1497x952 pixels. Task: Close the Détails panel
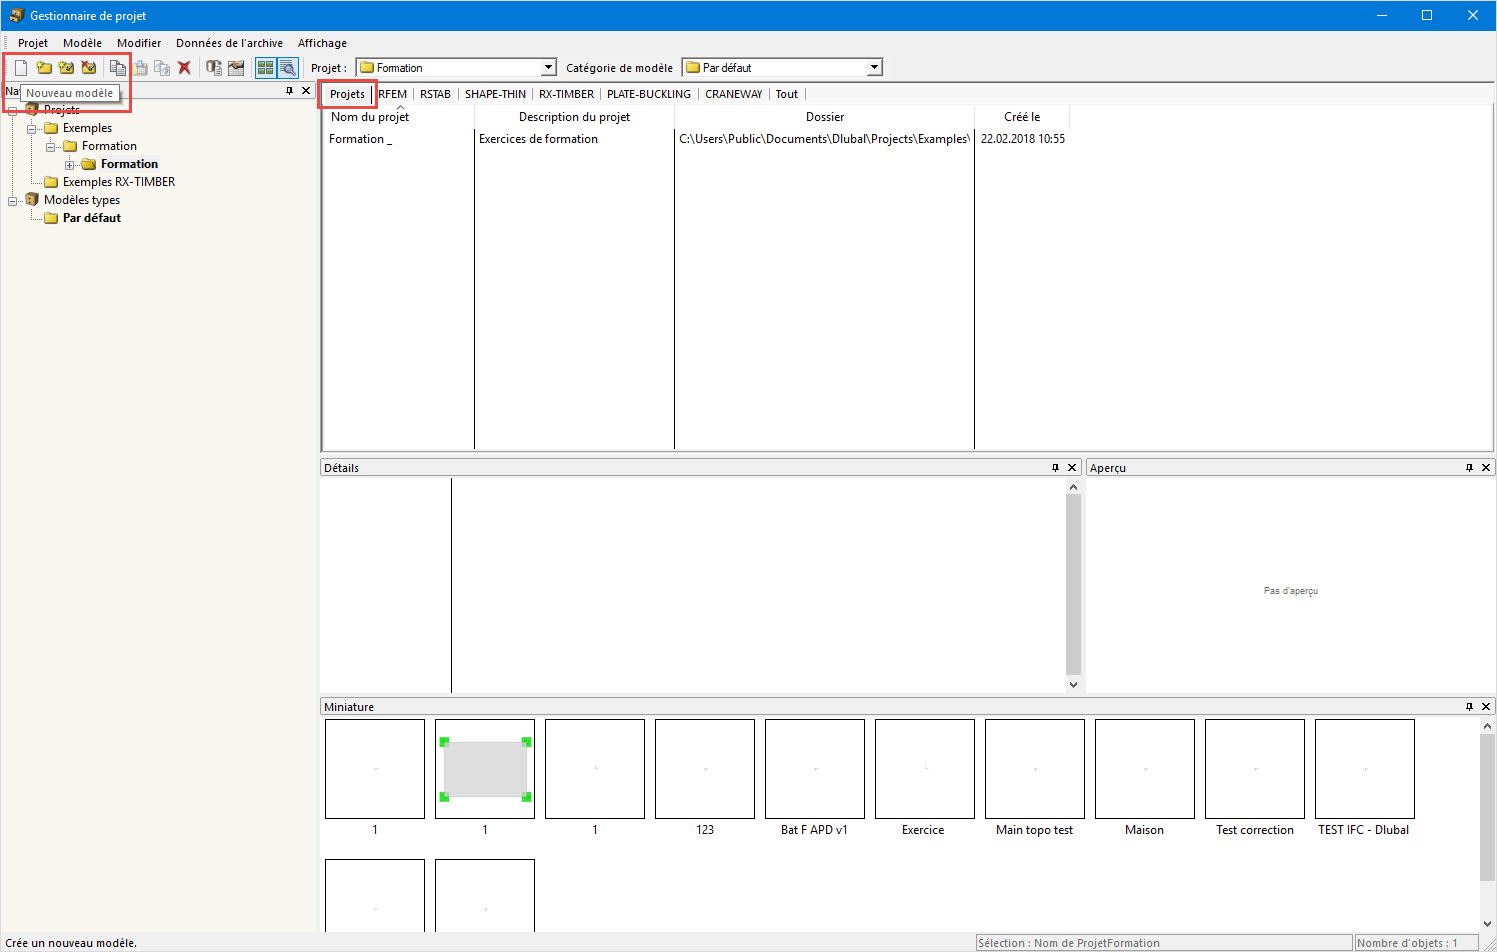click(x=1072, y=468)
